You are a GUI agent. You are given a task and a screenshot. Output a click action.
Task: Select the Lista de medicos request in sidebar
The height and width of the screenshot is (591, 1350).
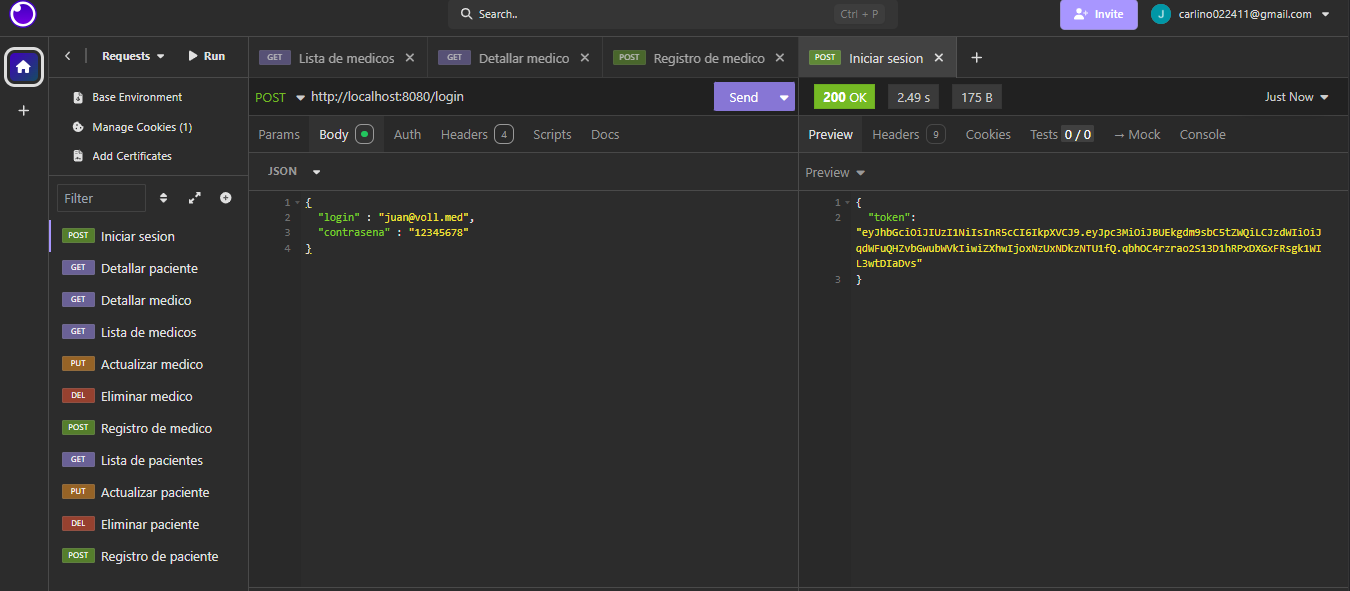(148, 332)
